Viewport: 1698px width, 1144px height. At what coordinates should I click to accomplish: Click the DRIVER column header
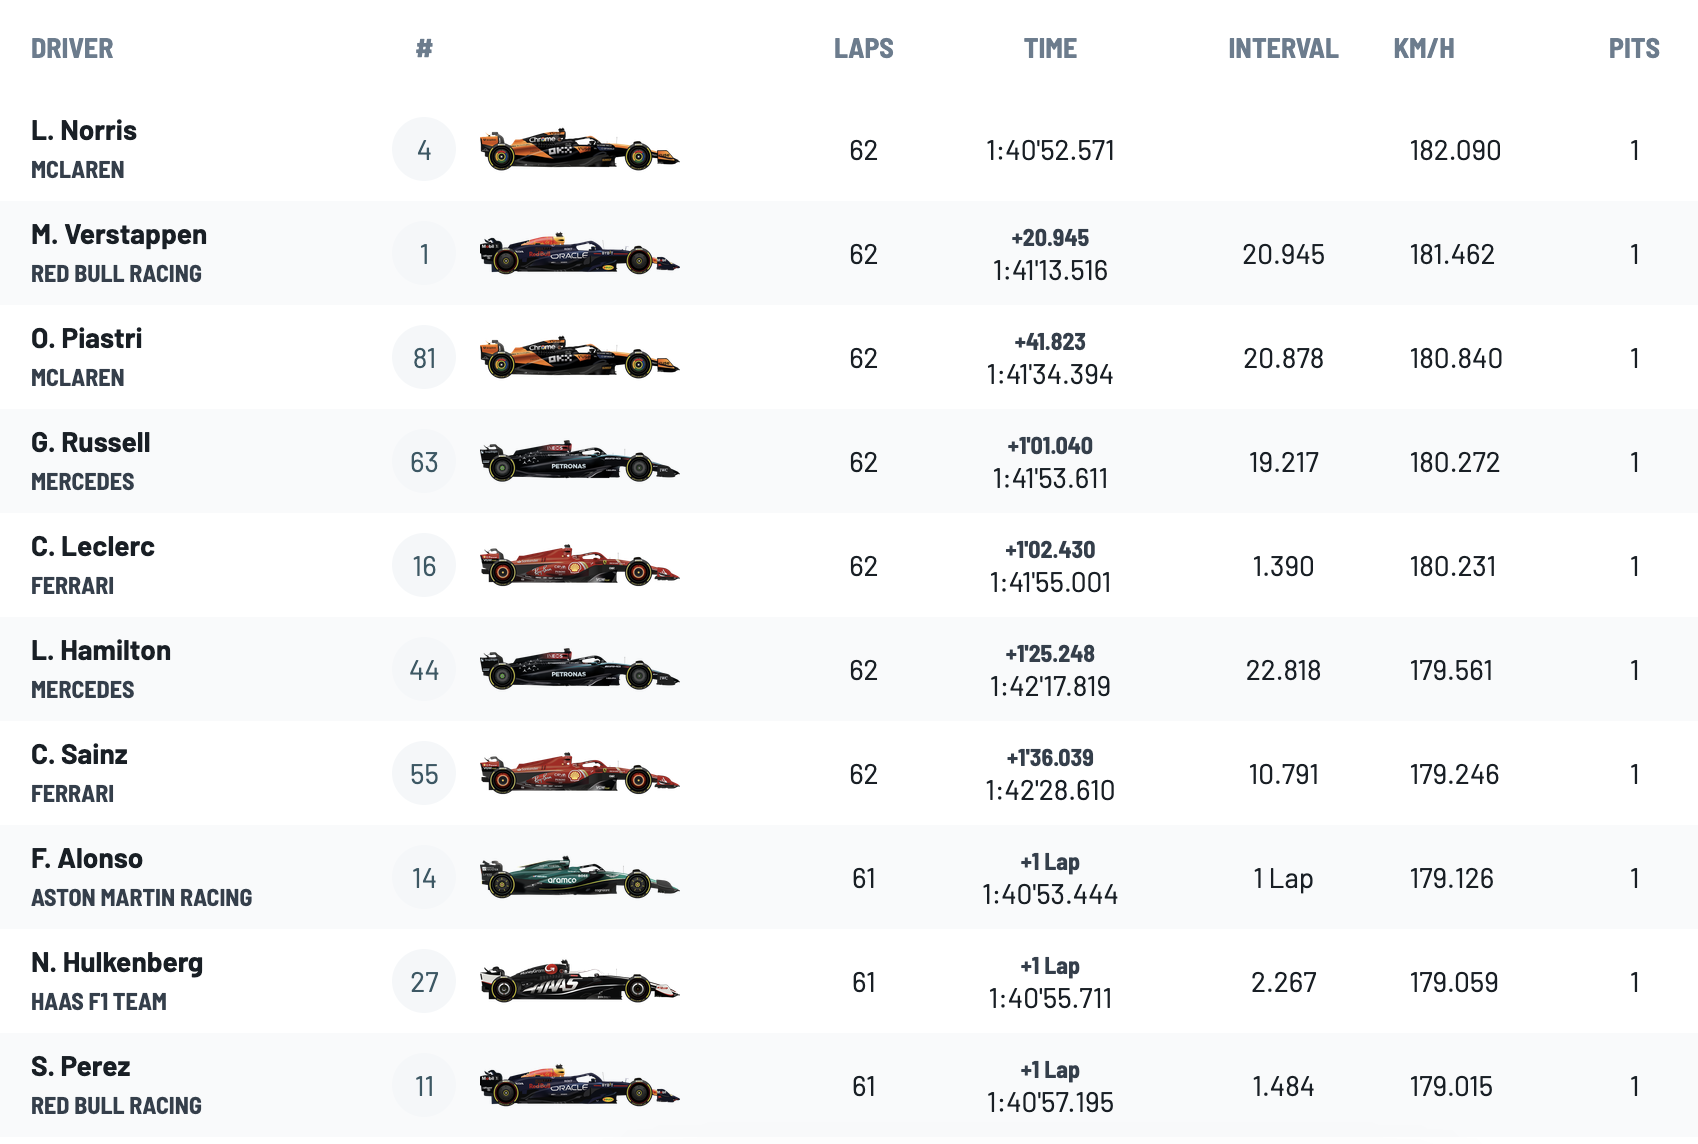click(x=72, y=48)
